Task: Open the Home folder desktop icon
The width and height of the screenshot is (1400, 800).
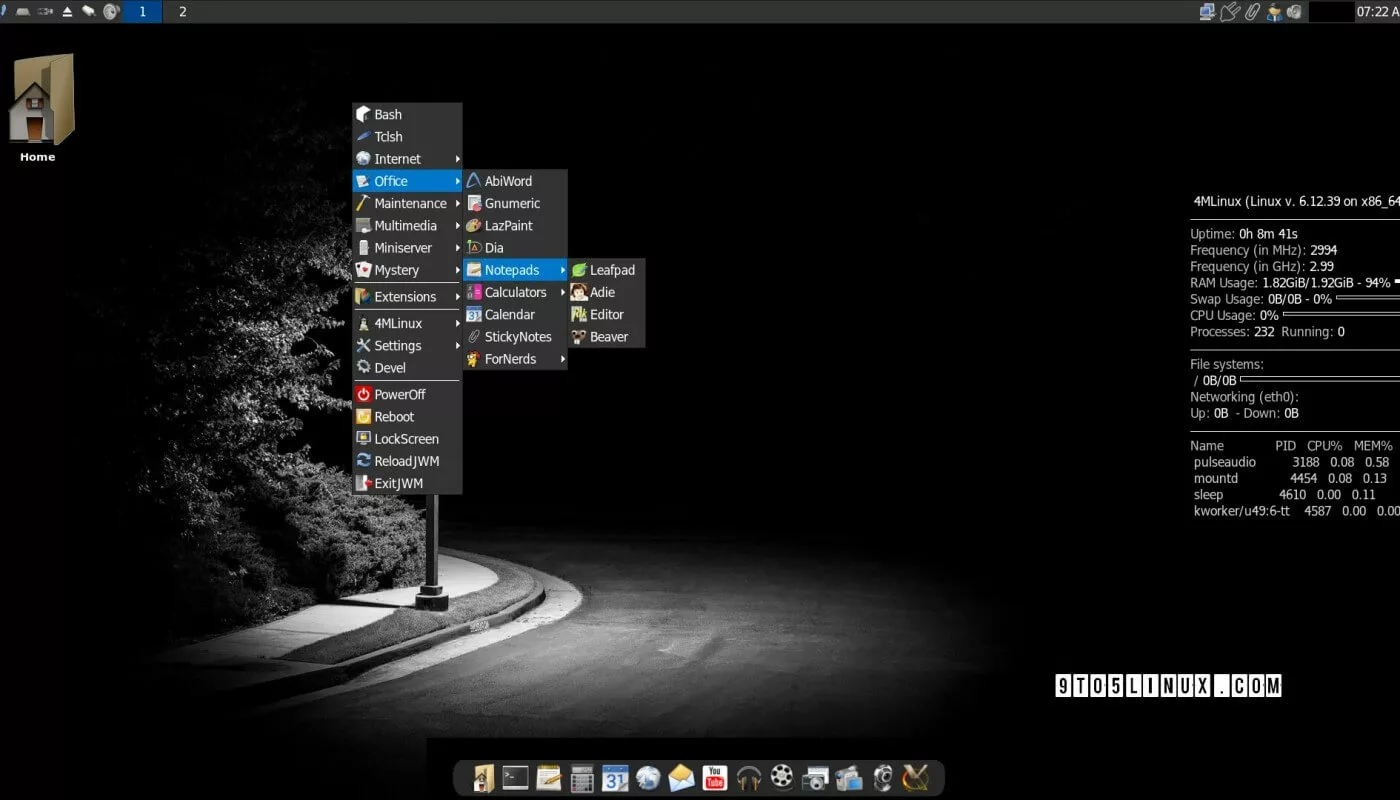Action: click(x=42, y=108)
